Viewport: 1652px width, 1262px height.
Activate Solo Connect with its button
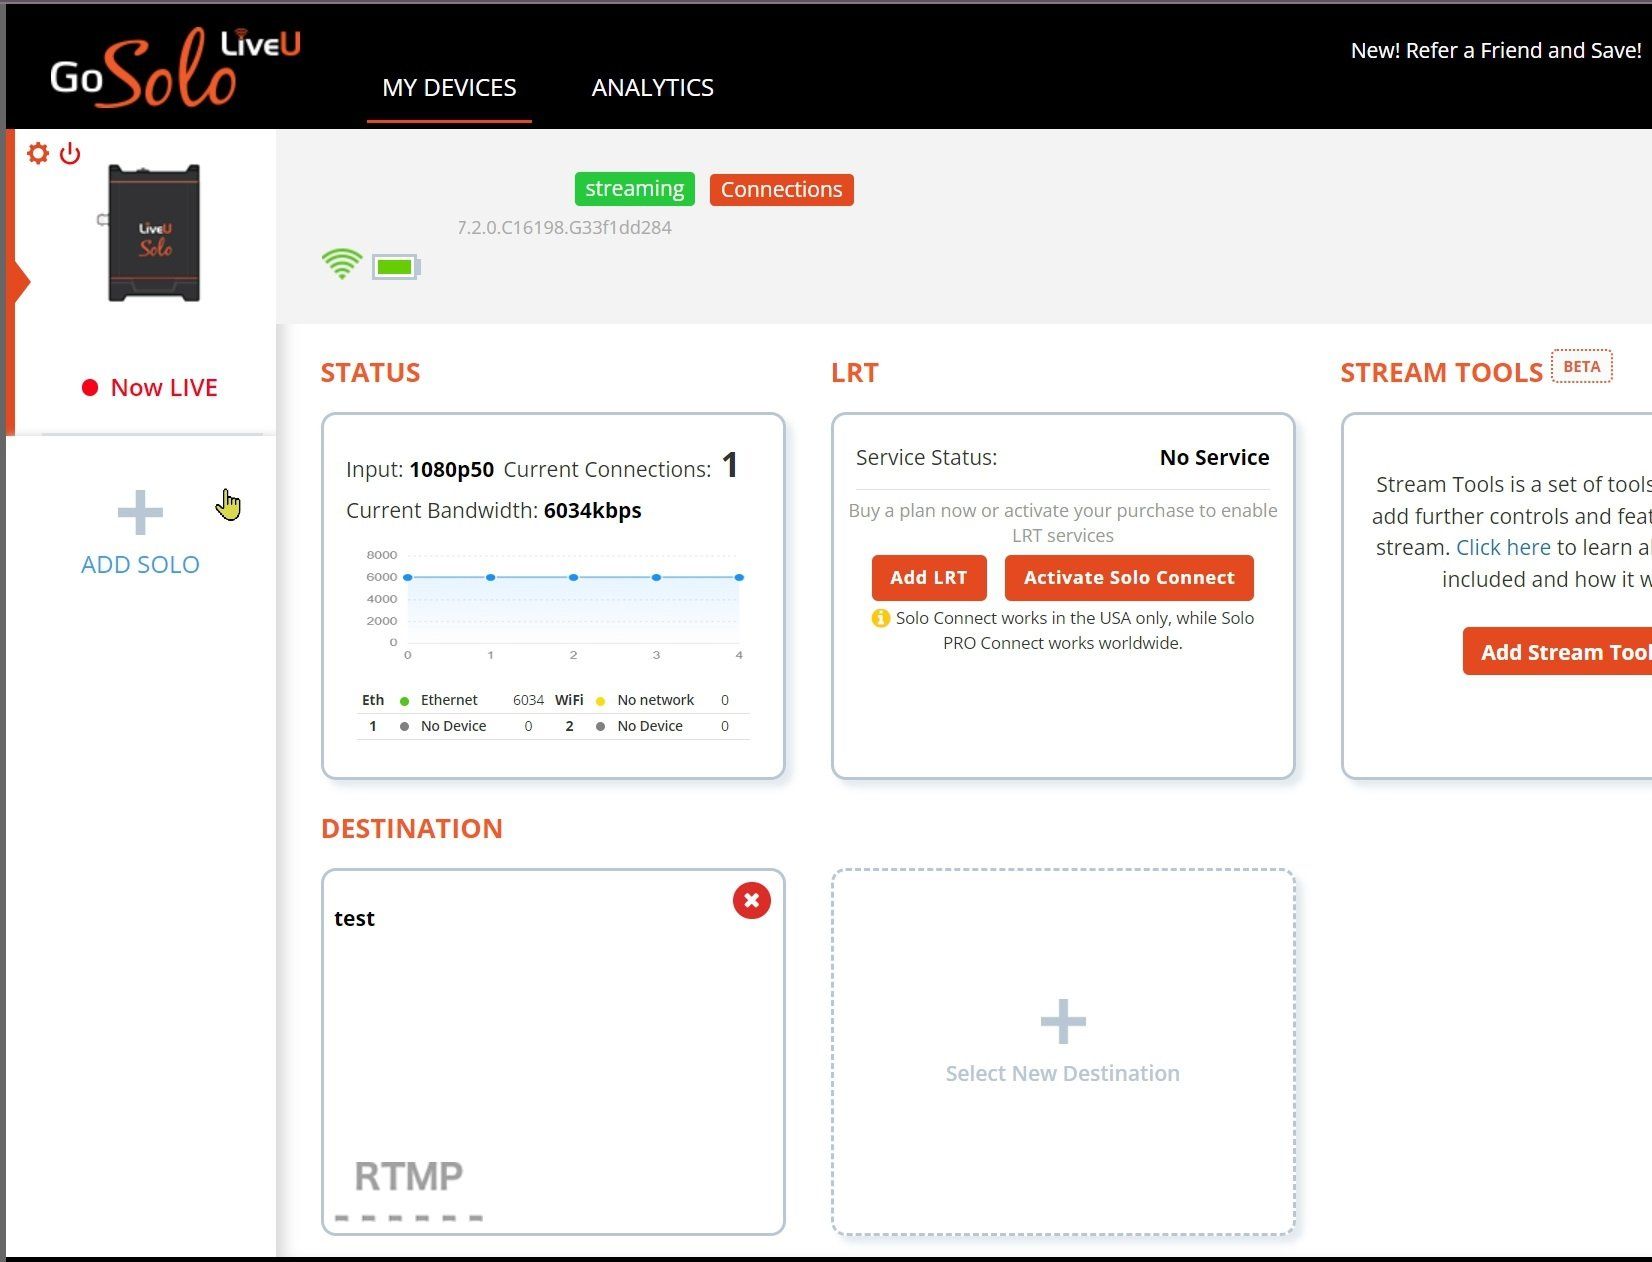[1129, 577]
